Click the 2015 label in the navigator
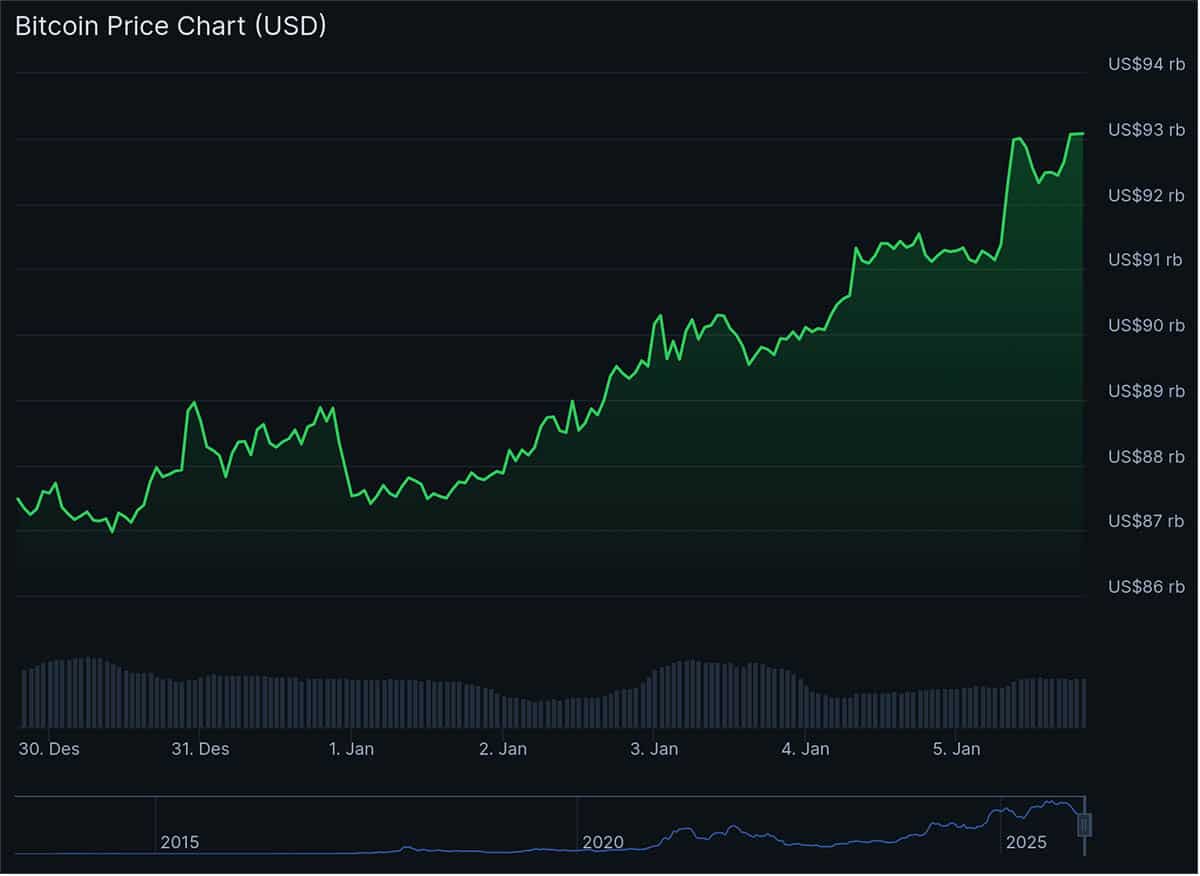1200x876 pixels. 180,843
